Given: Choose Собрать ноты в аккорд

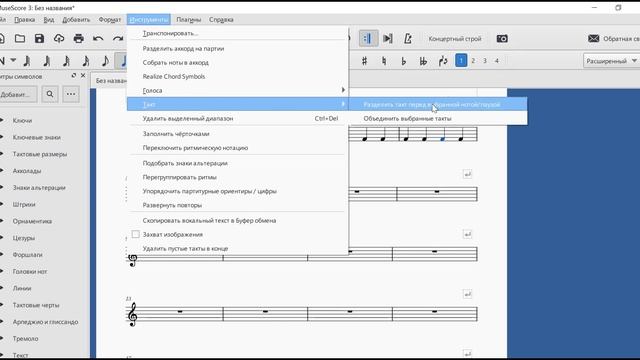Looking at the screenshot, I should 238,62.
